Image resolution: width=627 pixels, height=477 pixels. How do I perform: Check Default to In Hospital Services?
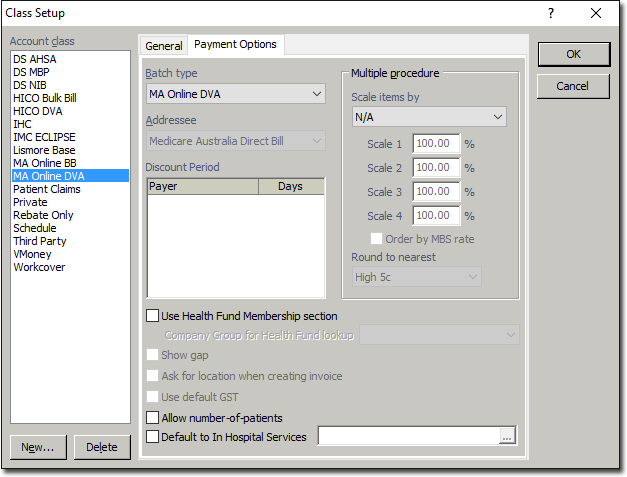153,436
